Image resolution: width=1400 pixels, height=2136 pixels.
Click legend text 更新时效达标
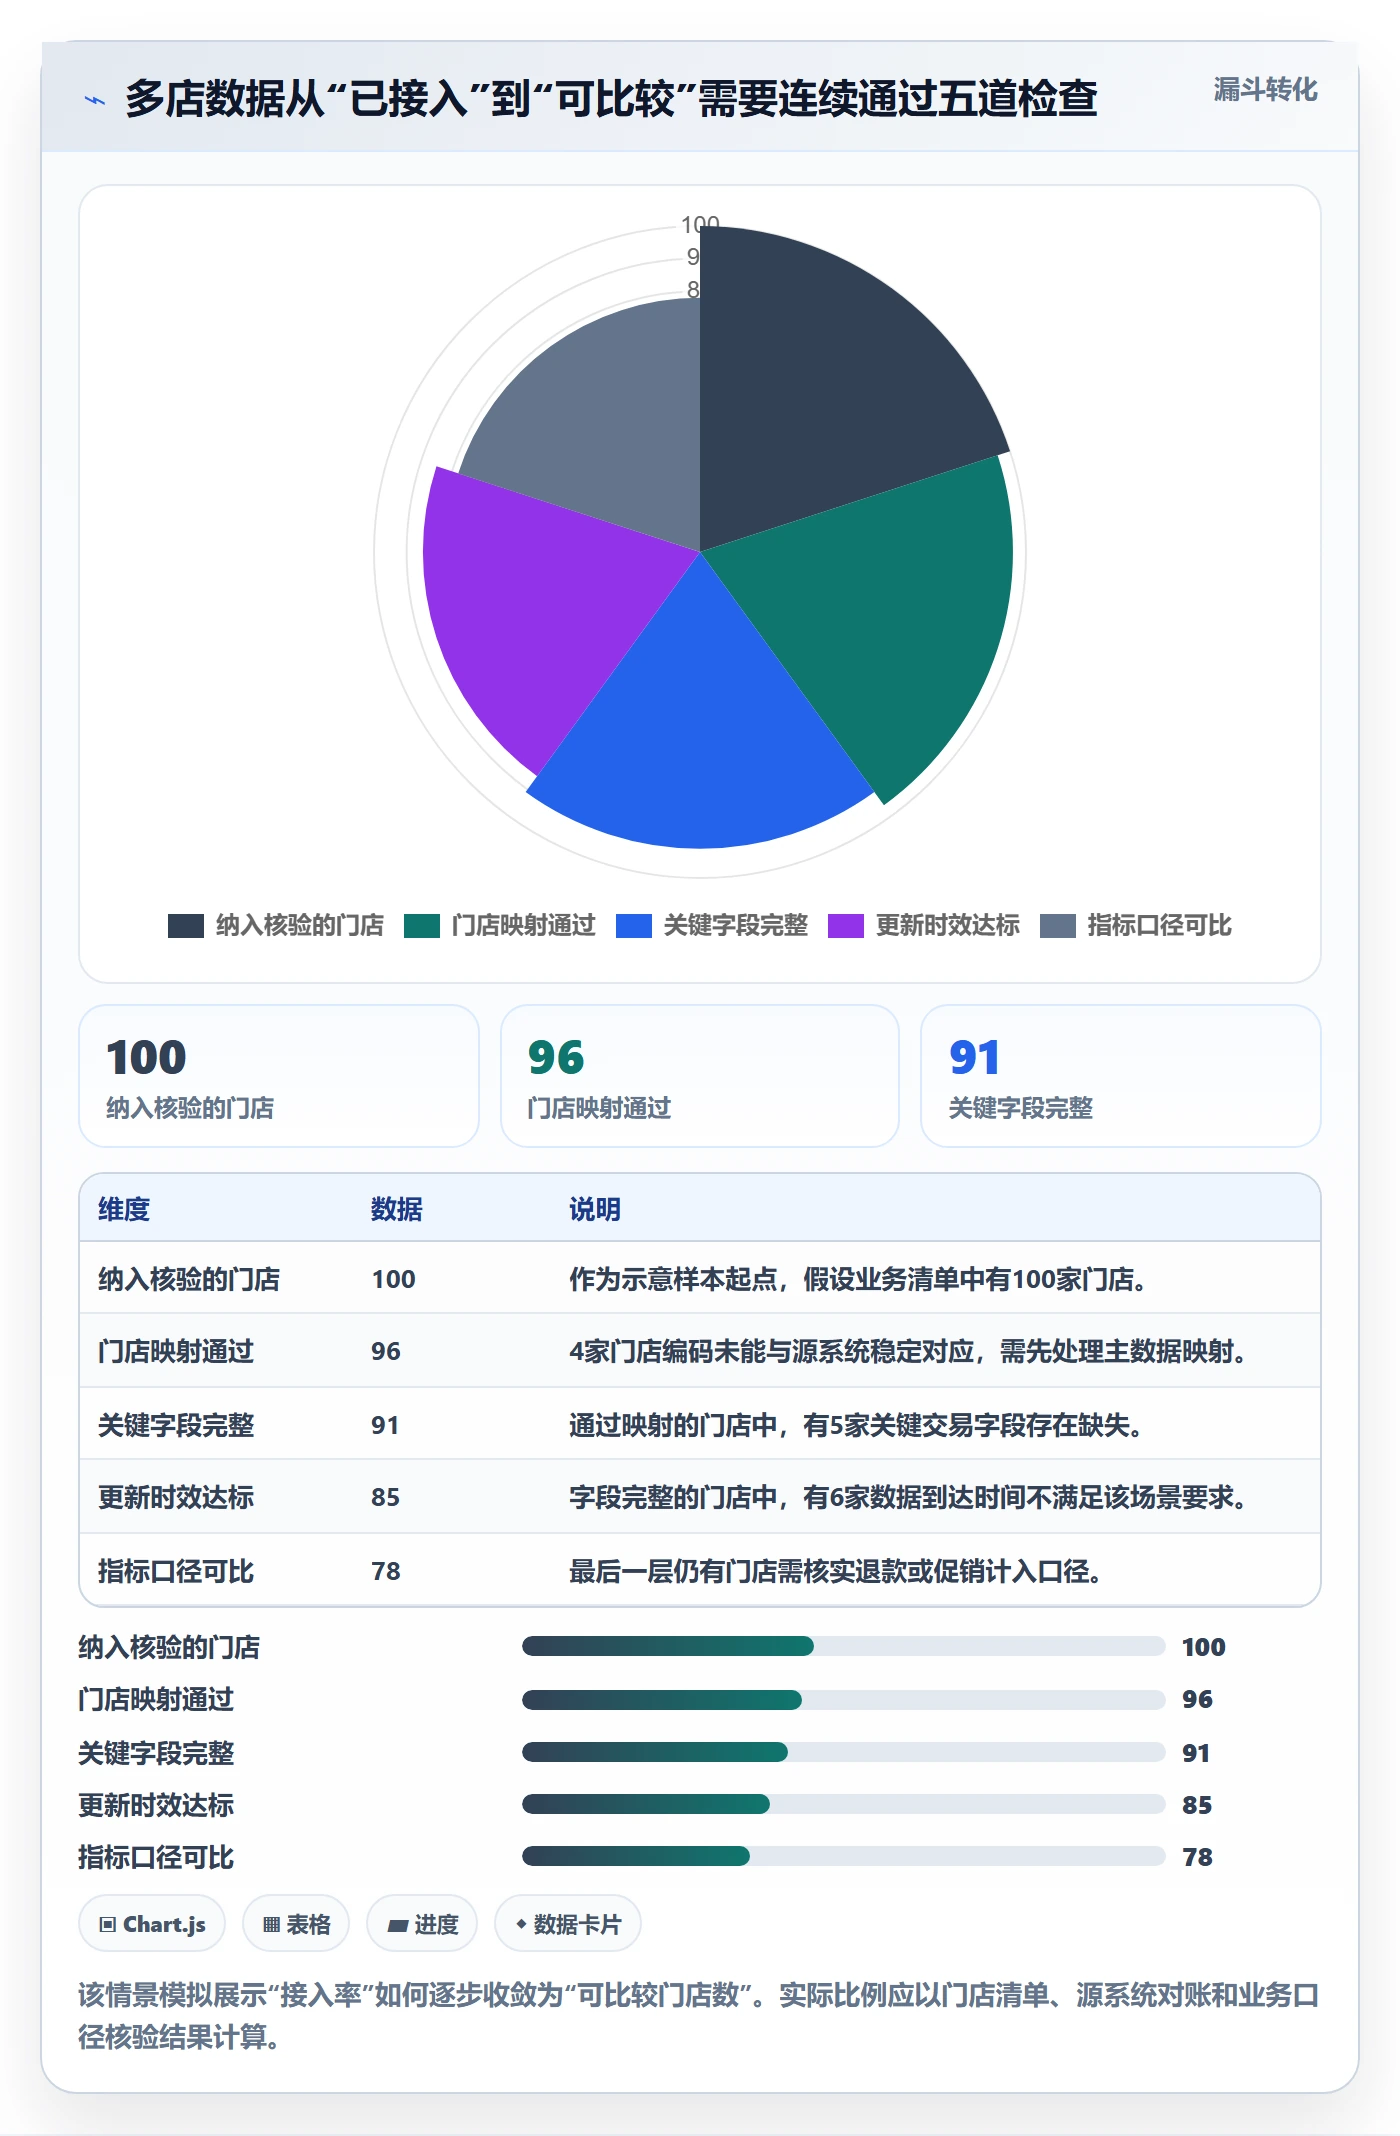[x=948, y=926]
